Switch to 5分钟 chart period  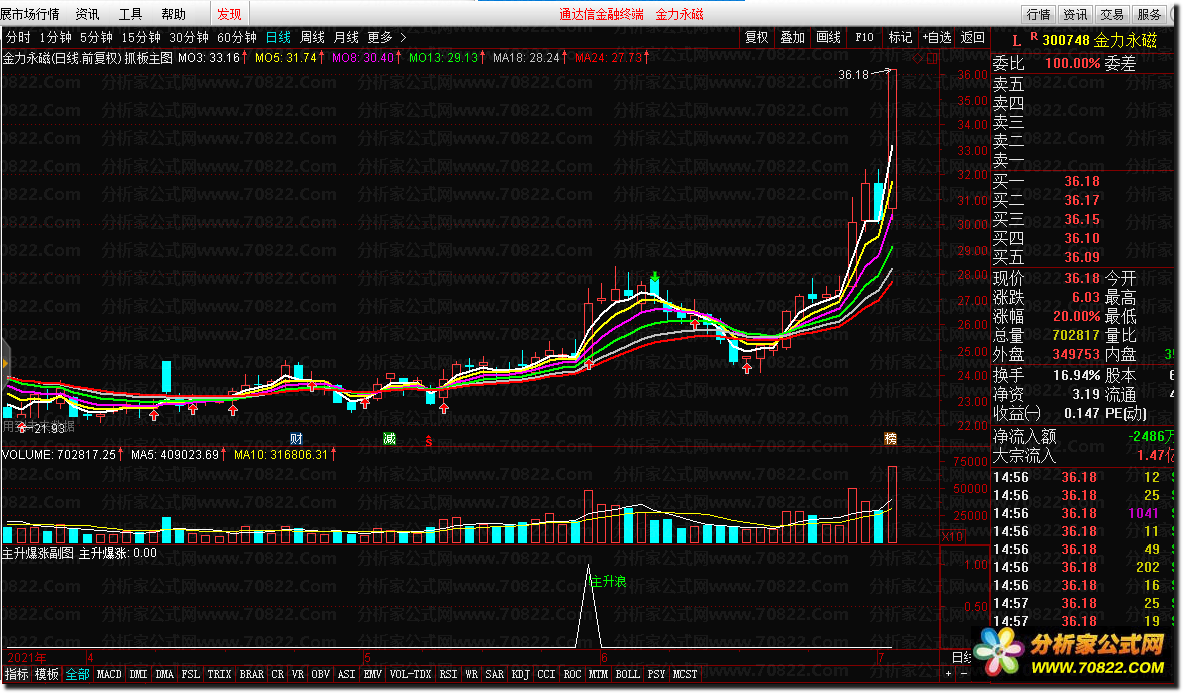(x=97, y=37)
